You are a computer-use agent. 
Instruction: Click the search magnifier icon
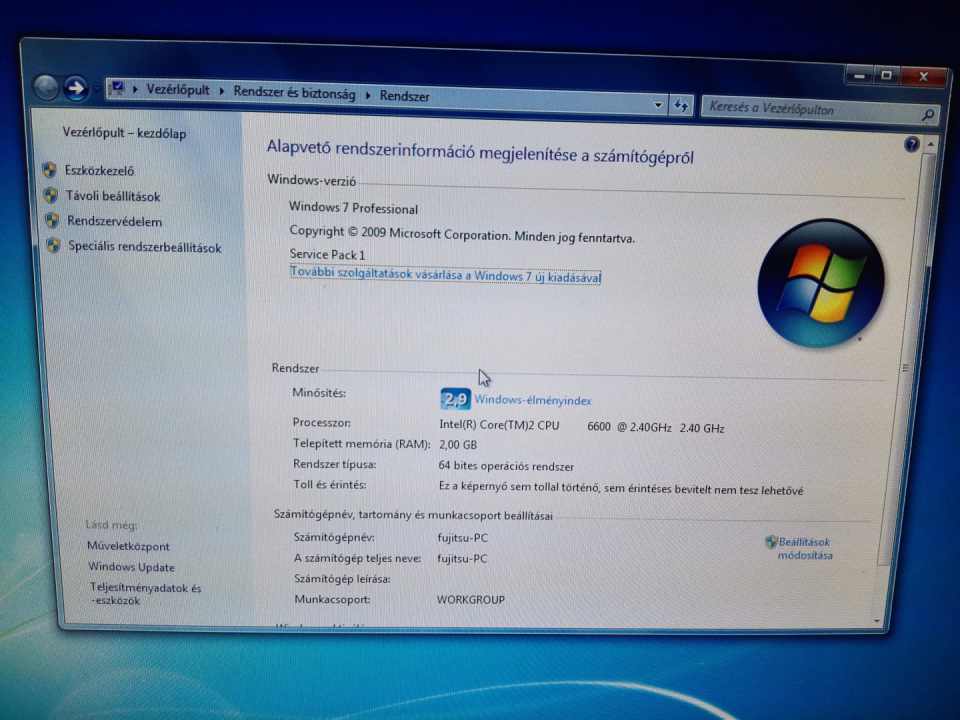928,114
